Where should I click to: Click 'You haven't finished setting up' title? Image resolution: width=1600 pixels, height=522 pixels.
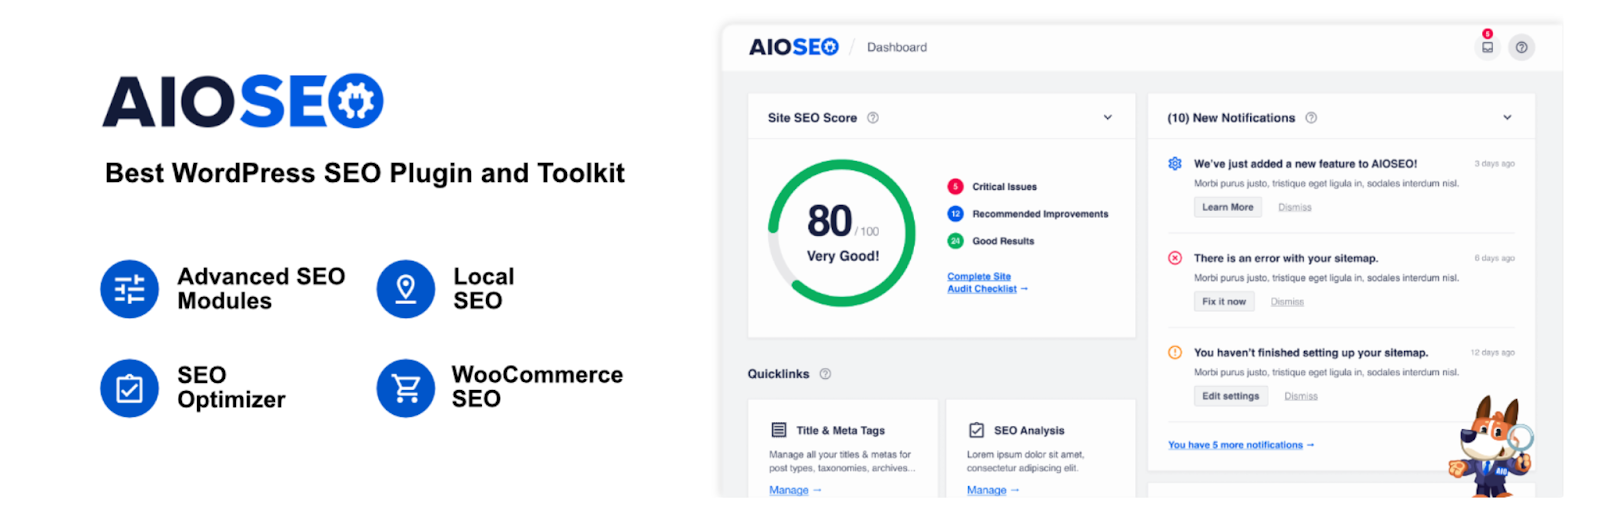1310,352
